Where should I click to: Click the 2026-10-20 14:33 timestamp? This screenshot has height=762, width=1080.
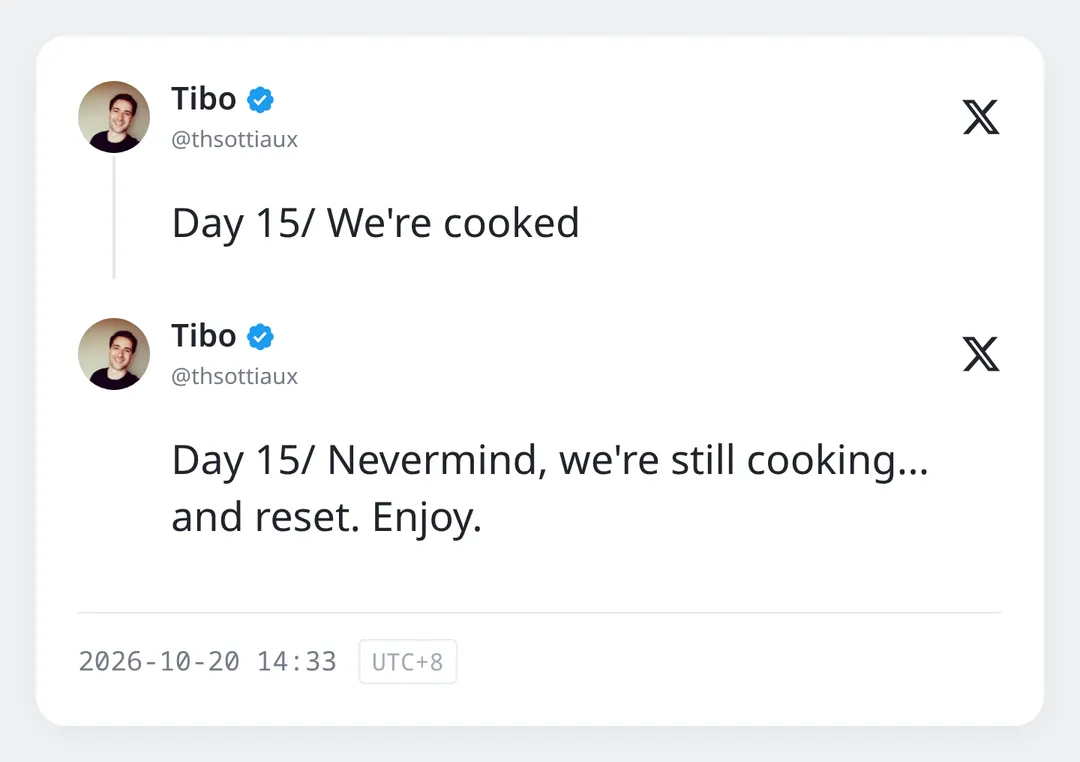(x=207, y=661)
